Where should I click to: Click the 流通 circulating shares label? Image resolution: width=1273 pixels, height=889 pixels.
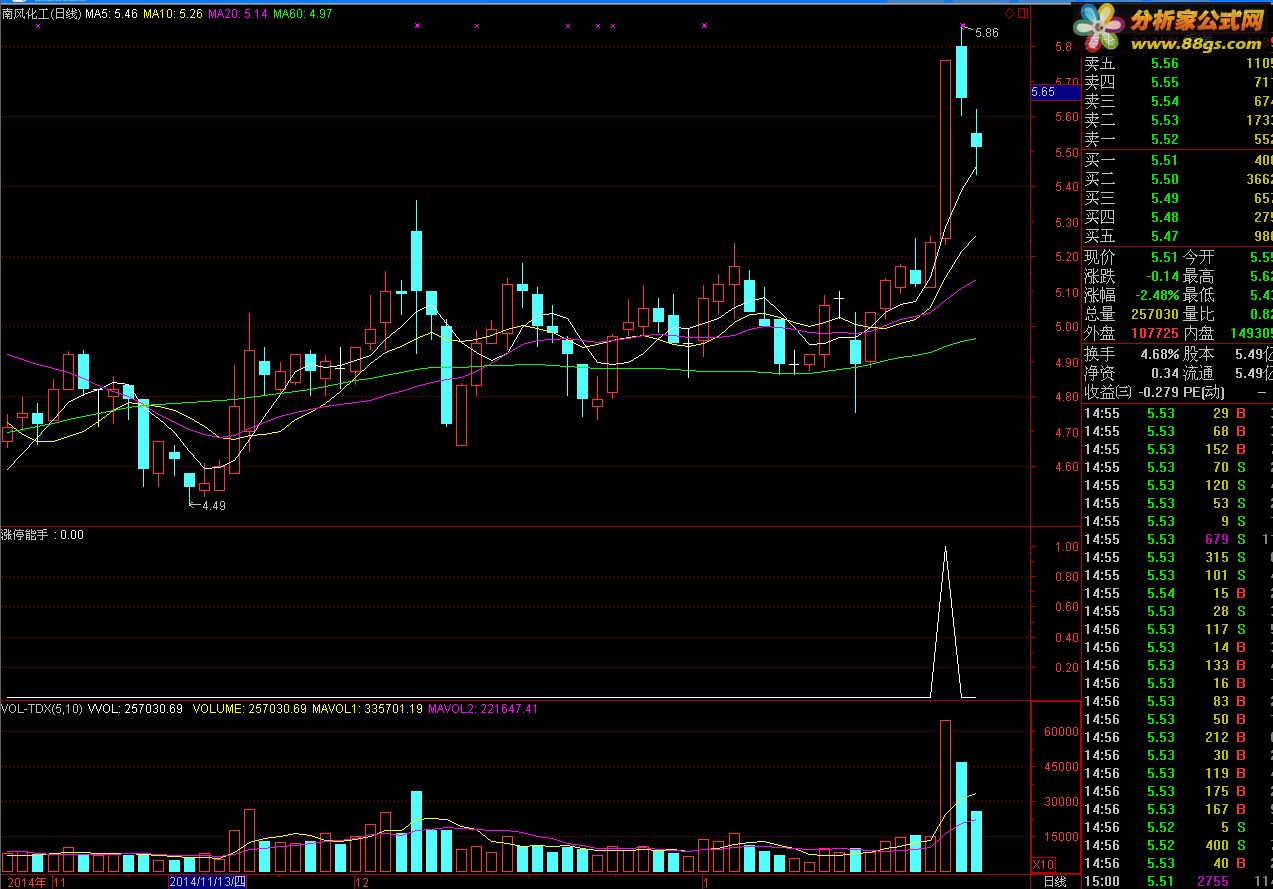[x=1199, y=373]
